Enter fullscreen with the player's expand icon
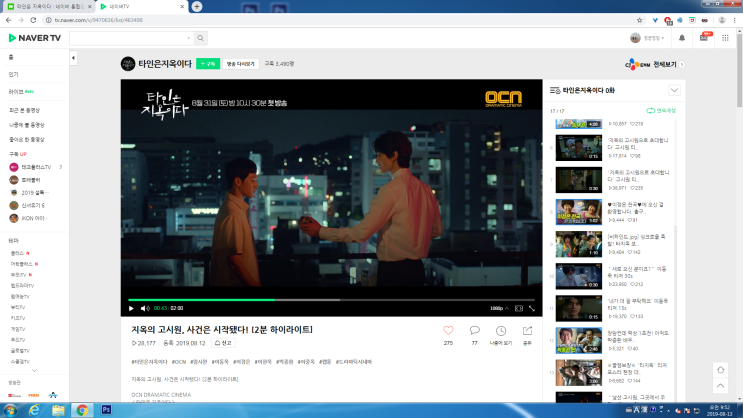 pyautogui.click(x=532, y=308)
